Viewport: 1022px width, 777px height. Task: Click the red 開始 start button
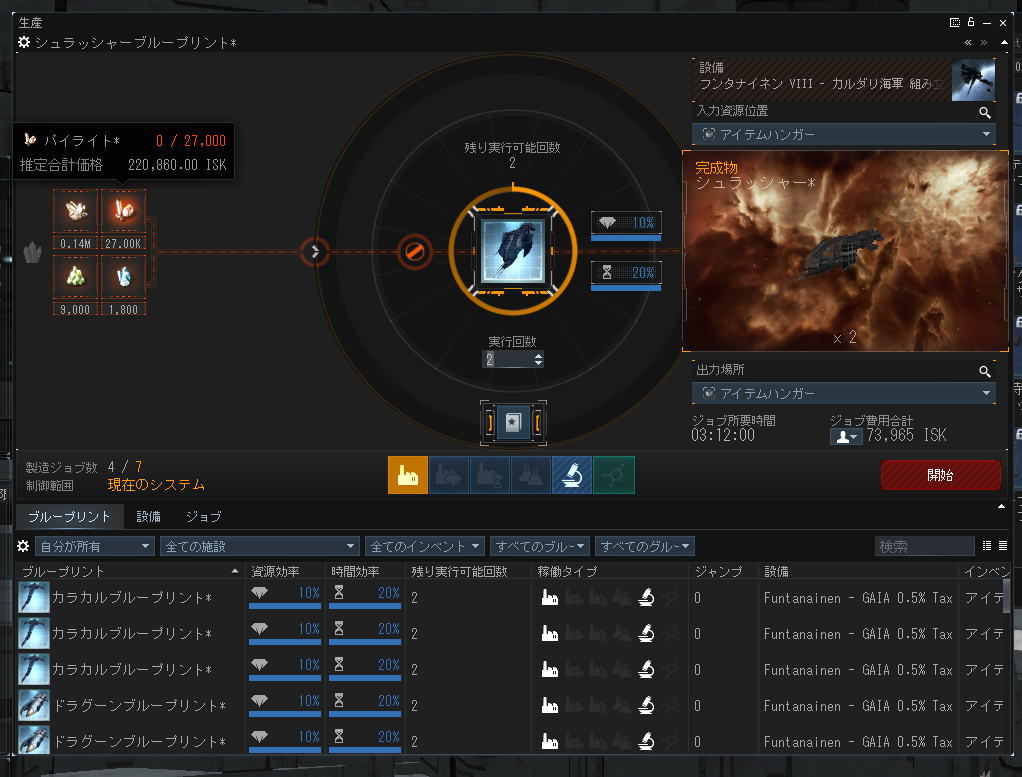click(941, 475)
